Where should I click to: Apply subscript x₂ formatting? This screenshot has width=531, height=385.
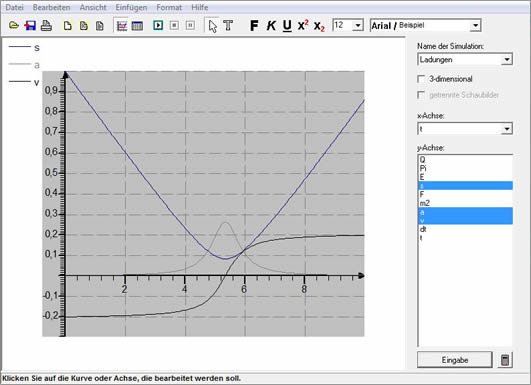(x=319, y=26)
